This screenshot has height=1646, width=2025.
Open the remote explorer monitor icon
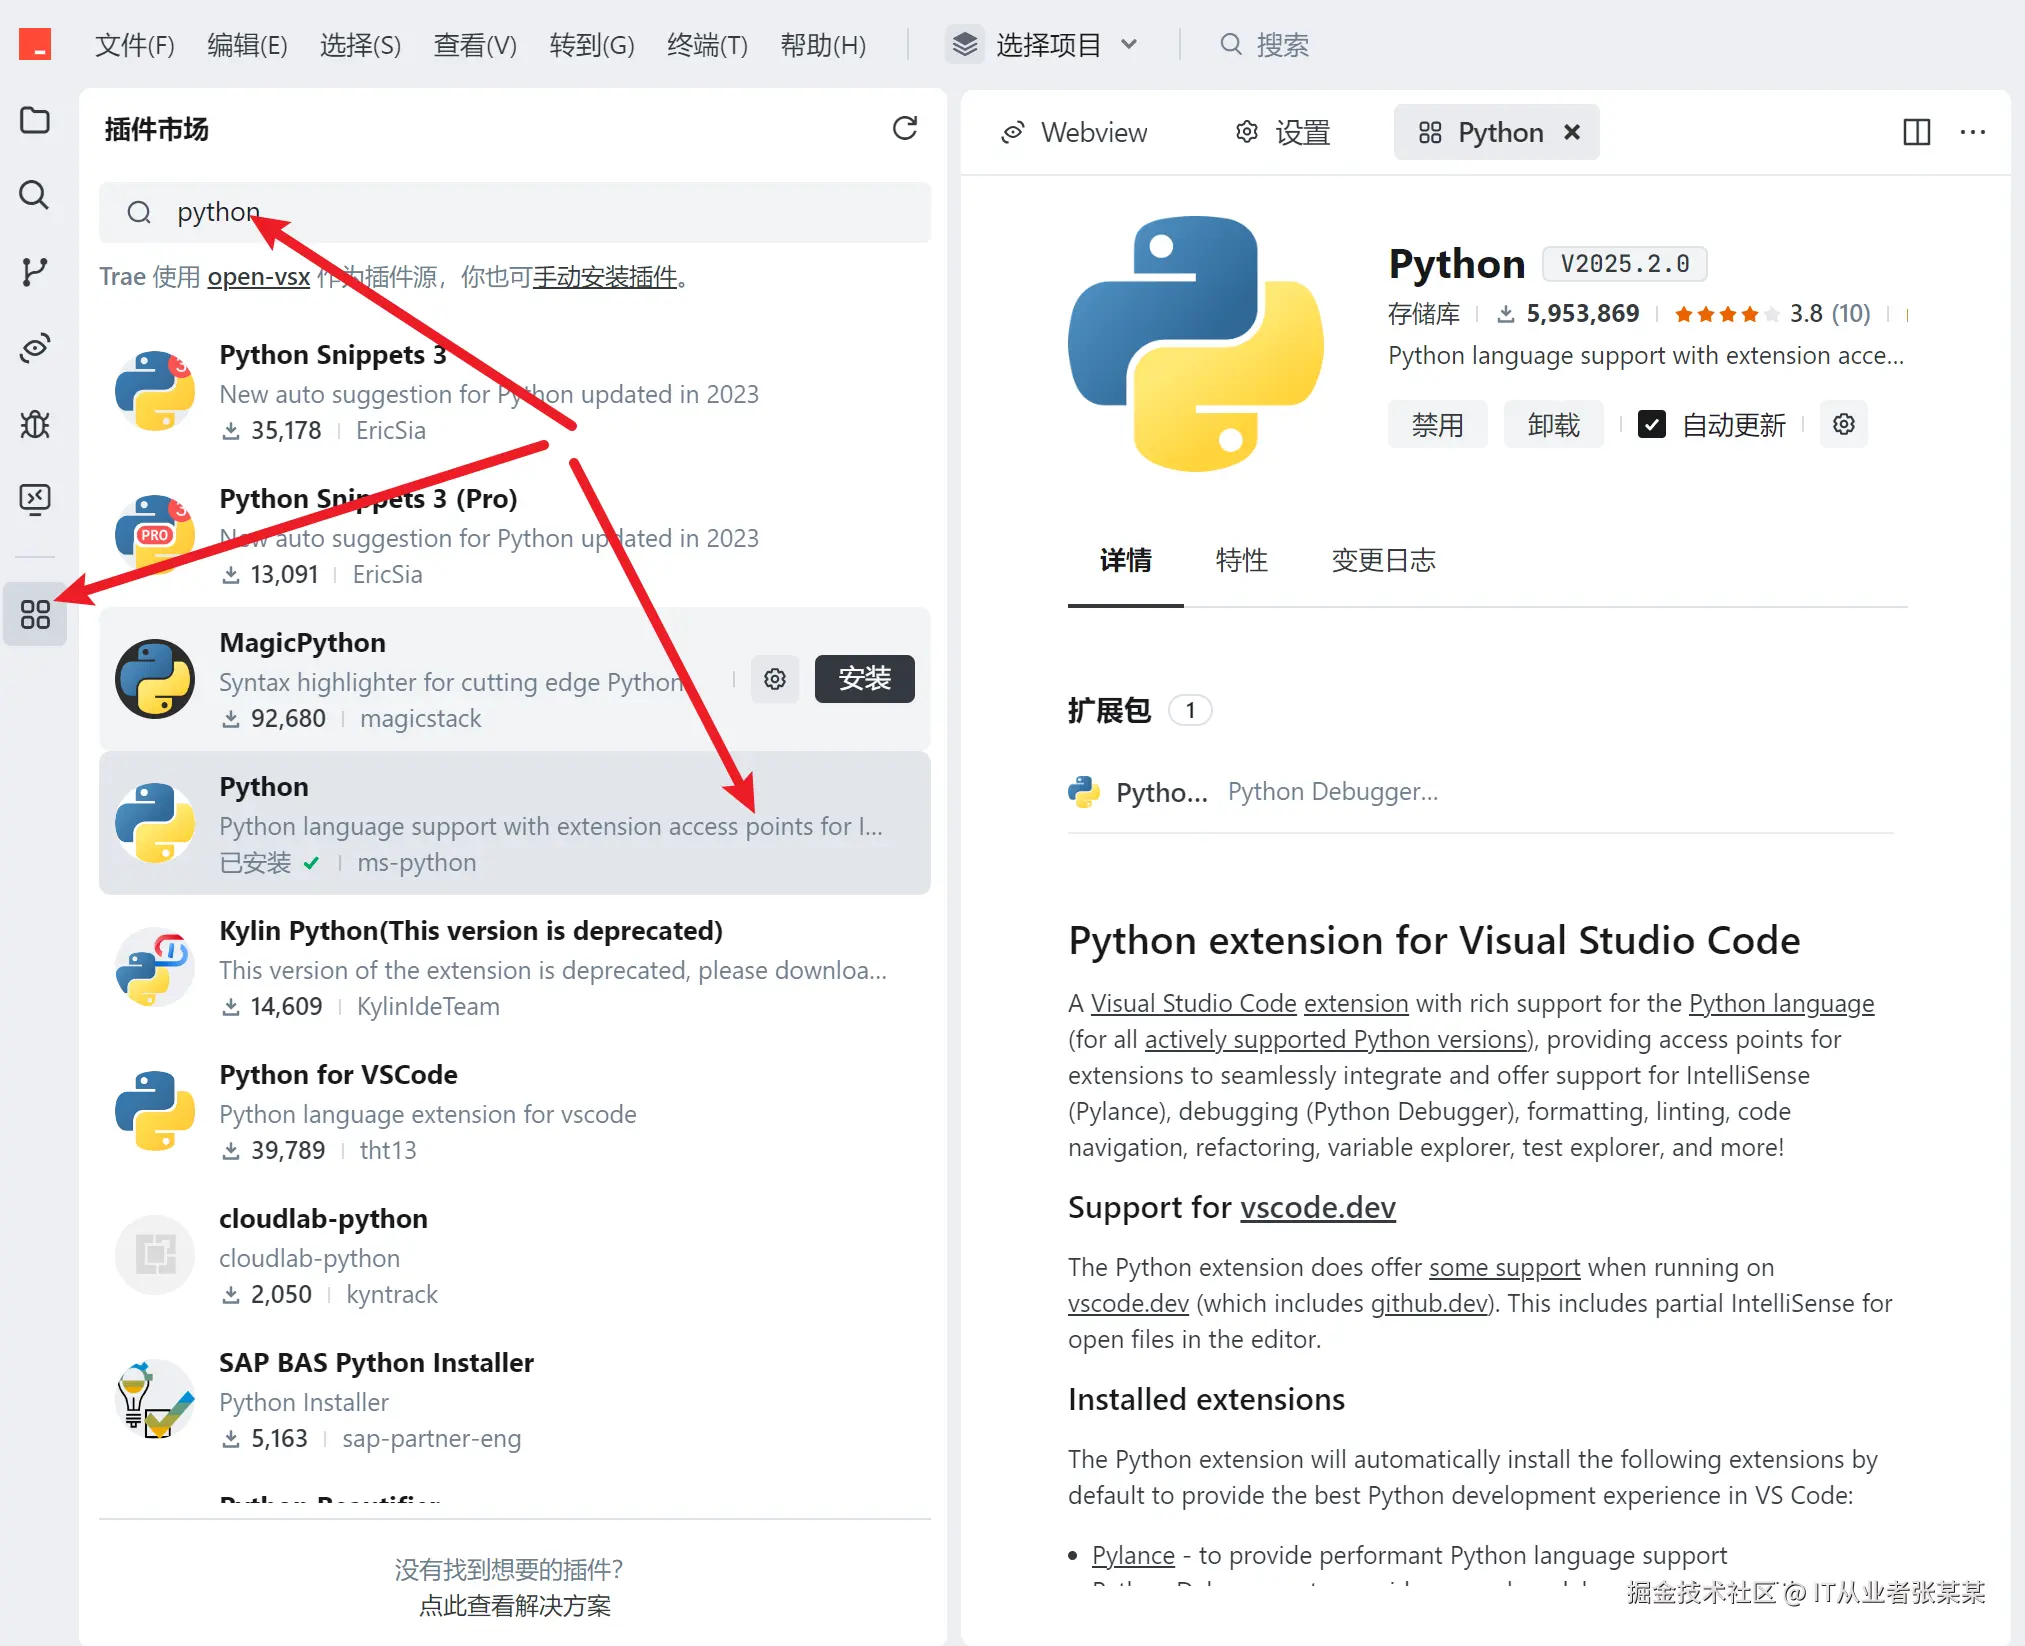click(35, 498)
